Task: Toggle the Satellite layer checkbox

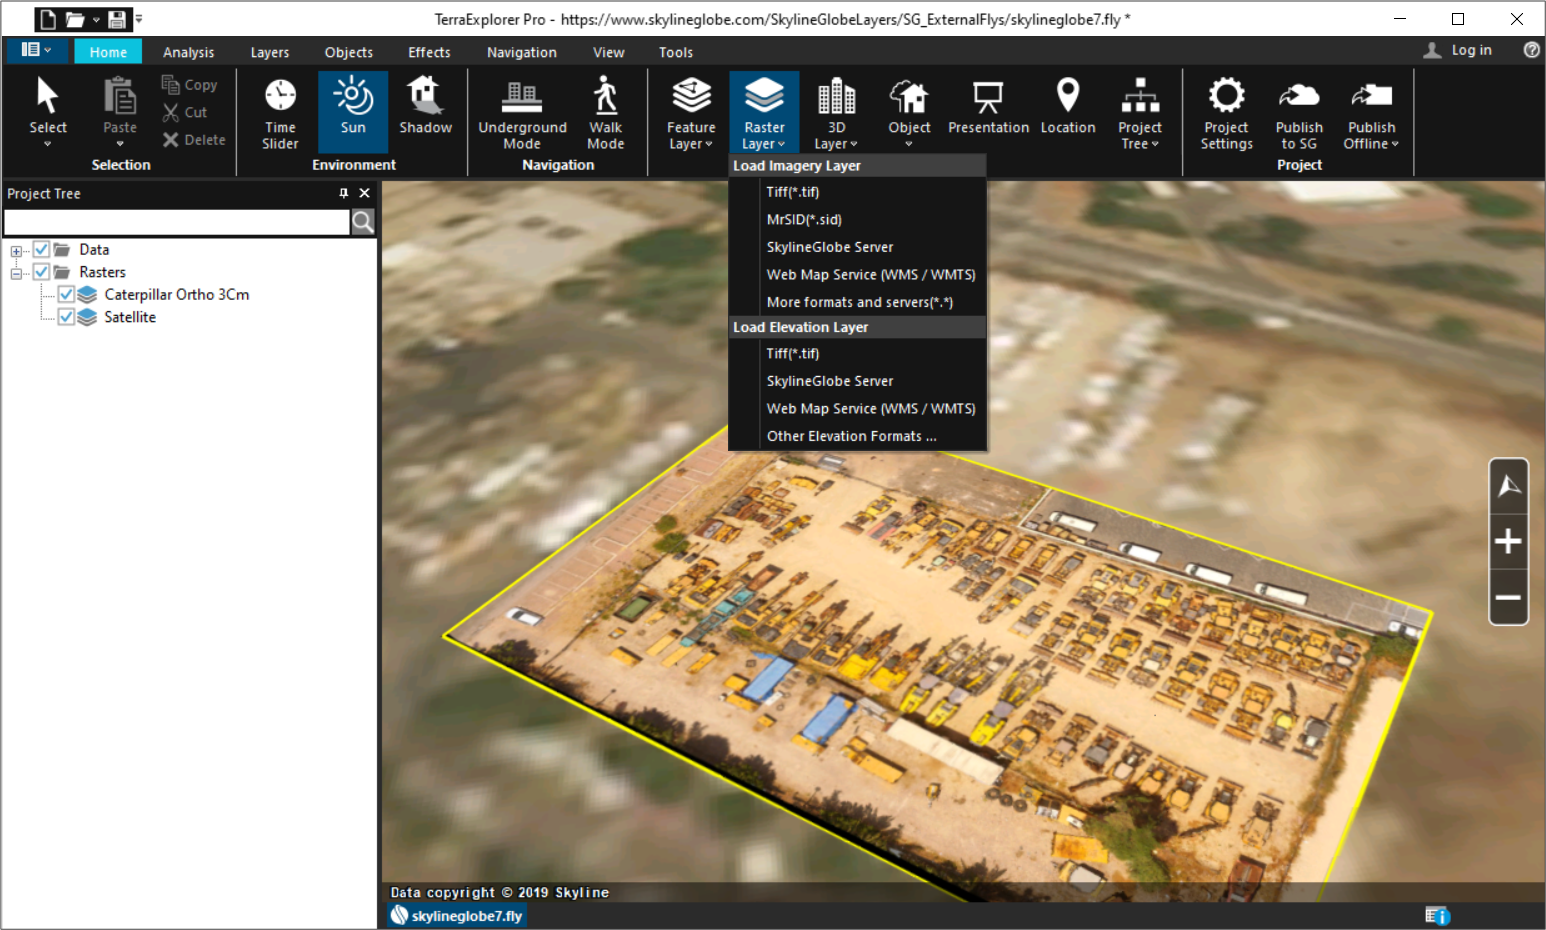Action: (66, 317)
